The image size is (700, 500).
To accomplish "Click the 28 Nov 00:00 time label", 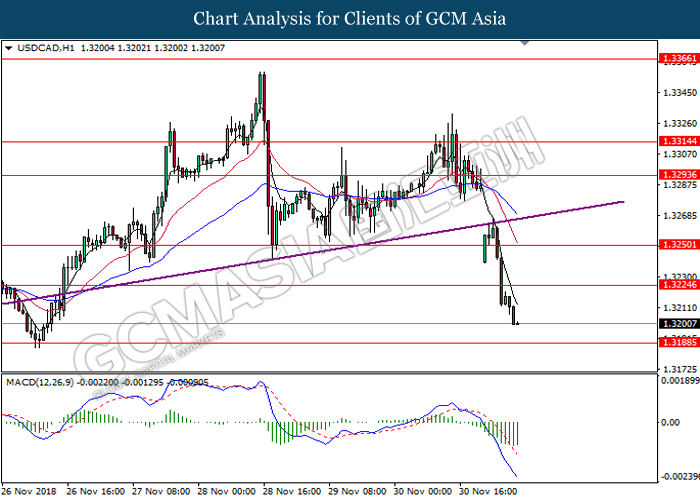I will click(227, 492).
